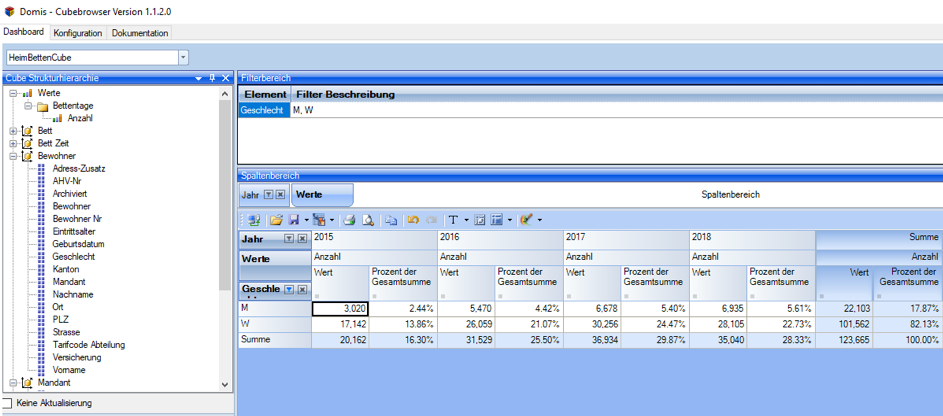943x416 pixels.
Task: Click the export grid toolbar icon
Action: click(319, 220)
